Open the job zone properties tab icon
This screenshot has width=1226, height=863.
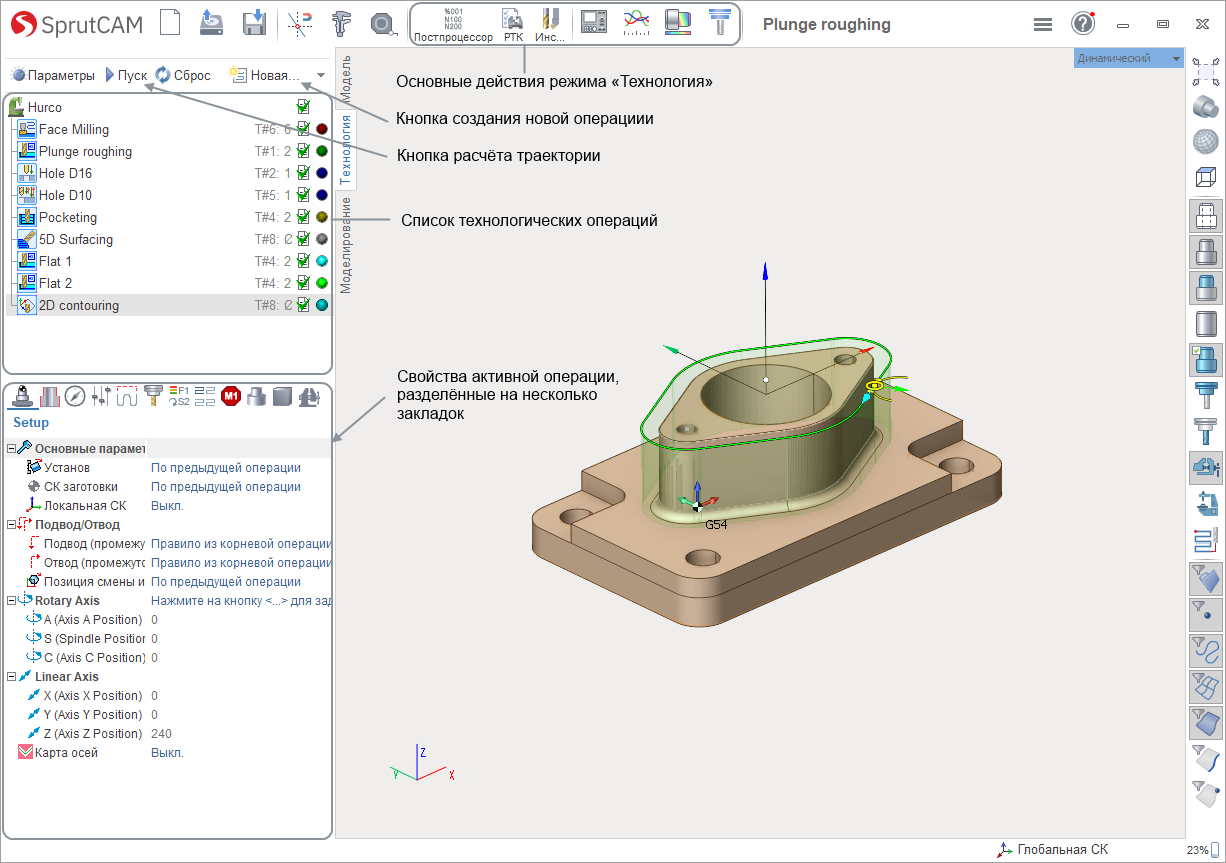(50, 397)
